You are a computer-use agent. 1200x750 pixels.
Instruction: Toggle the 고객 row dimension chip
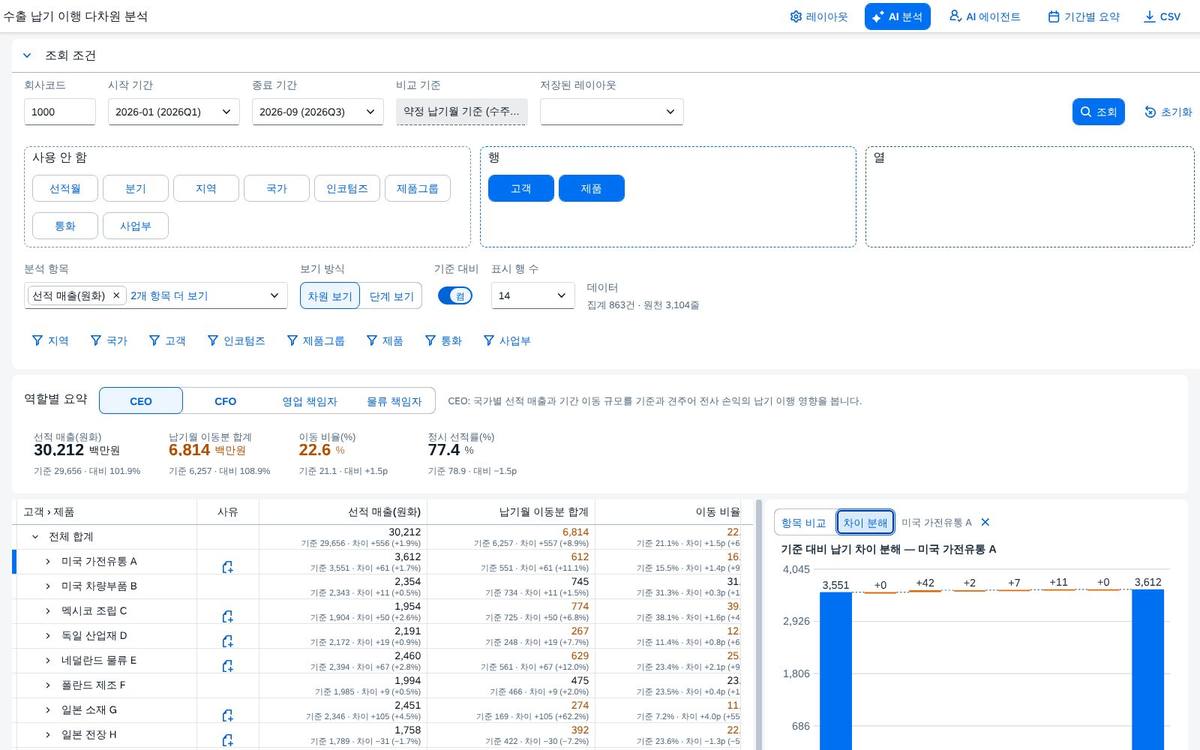click(521, 188)
